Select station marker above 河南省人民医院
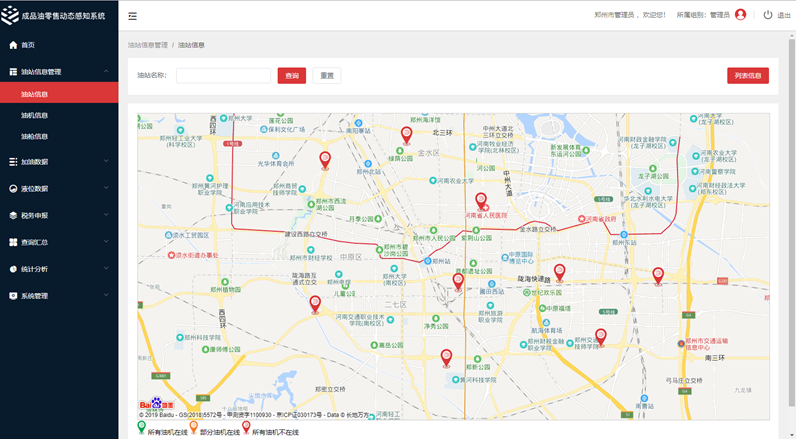 (x=481, y=201)
